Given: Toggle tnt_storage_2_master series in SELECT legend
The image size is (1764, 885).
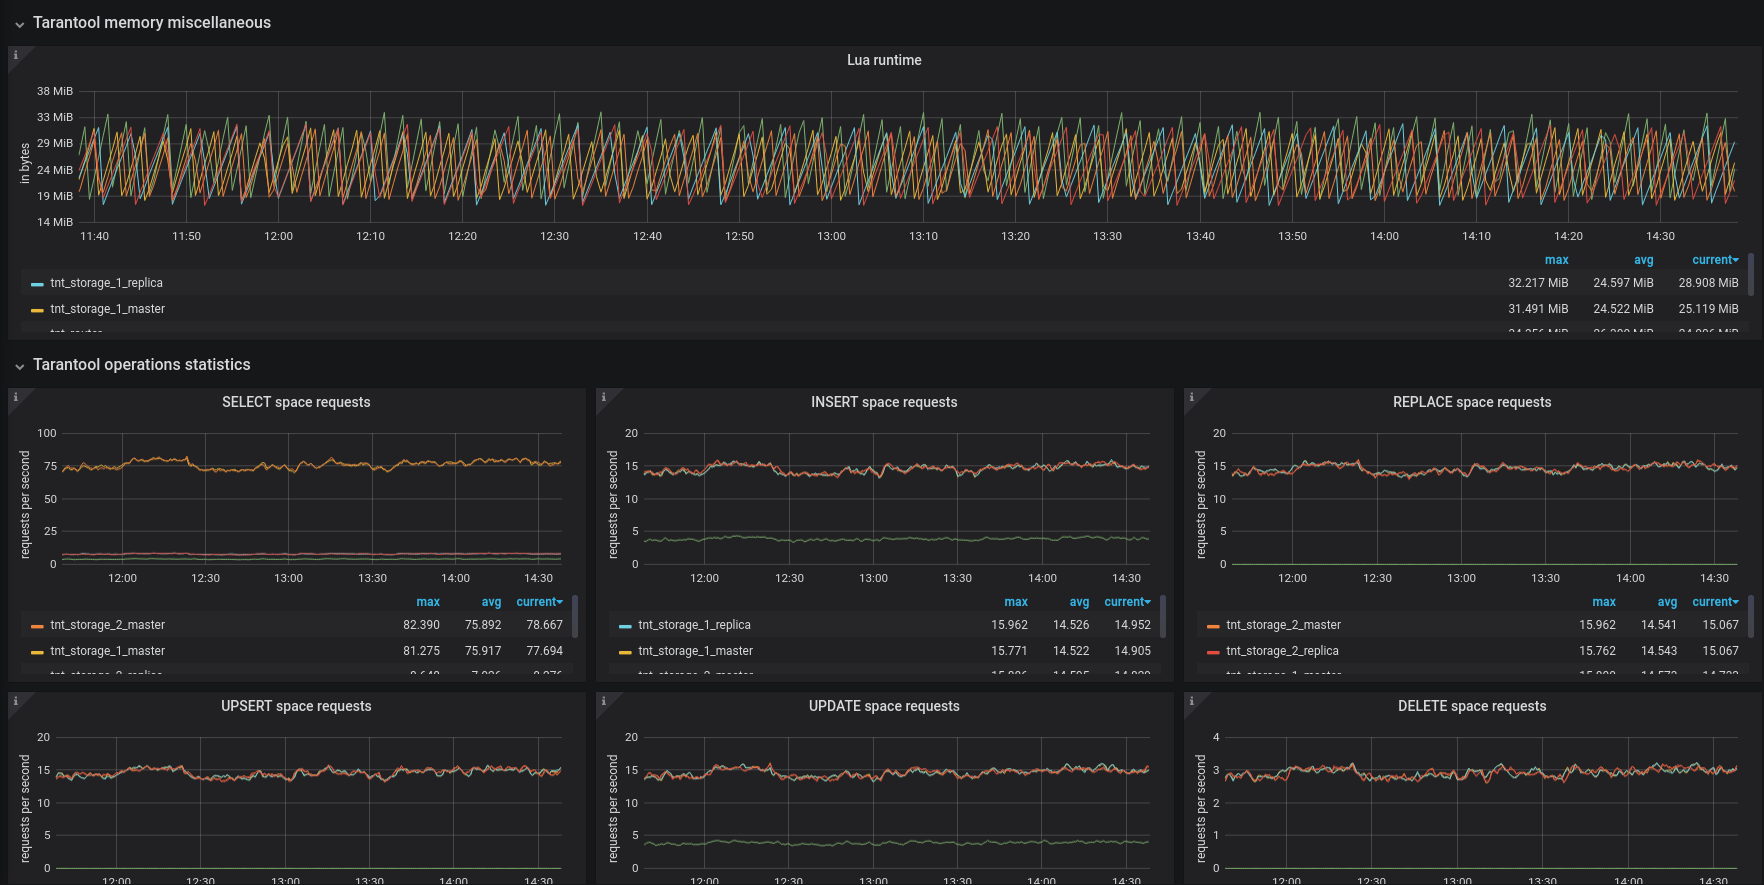Looking at the screenshot, I should coord(107,625).
